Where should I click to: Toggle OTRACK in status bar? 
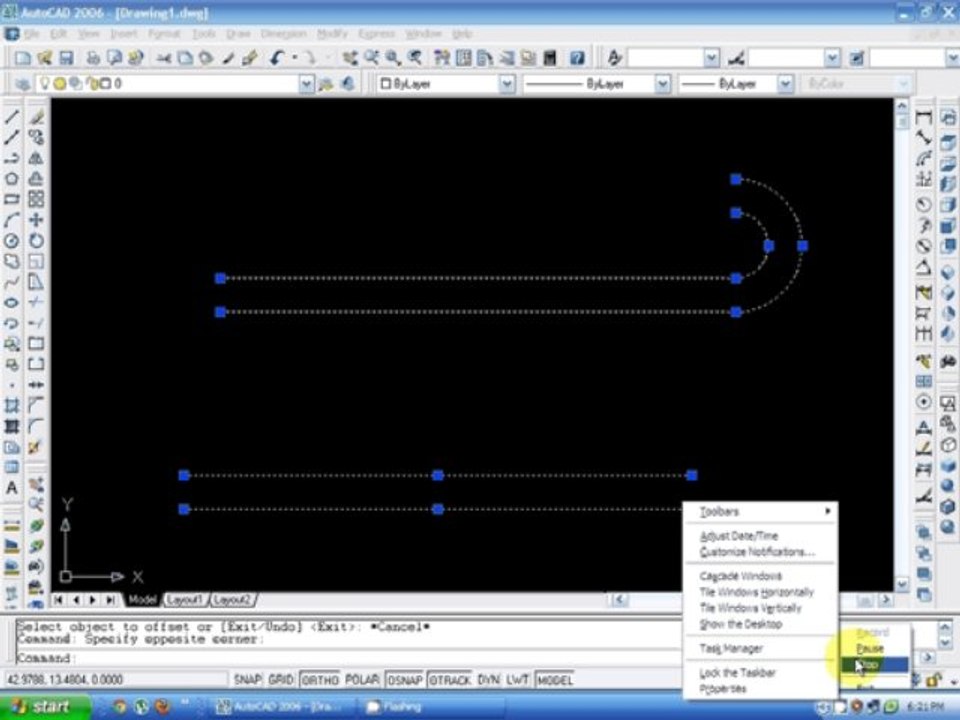pyautogui.click(x=450, y=680)
